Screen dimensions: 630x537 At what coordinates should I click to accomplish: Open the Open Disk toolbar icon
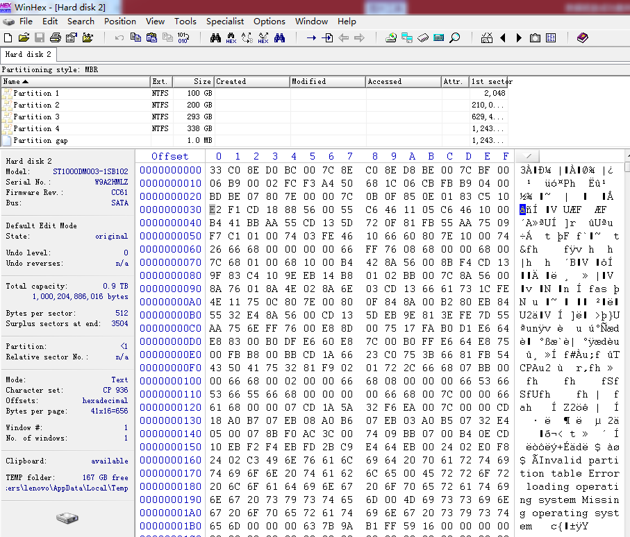391,38
